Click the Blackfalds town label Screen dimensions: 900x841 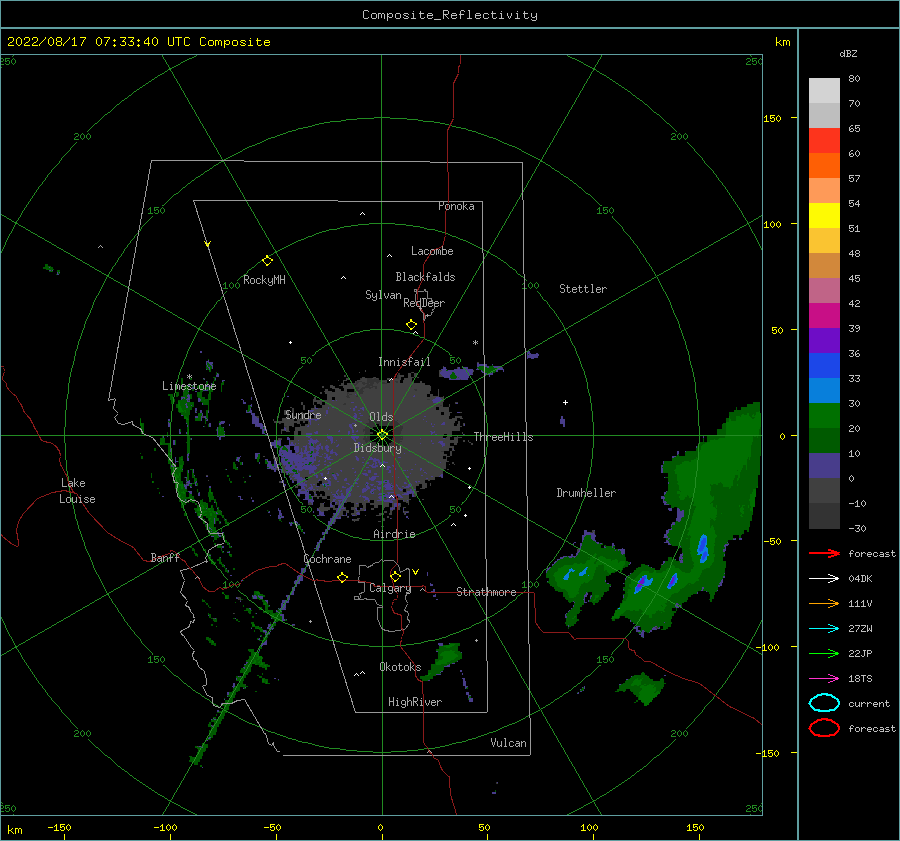[425, 277]
